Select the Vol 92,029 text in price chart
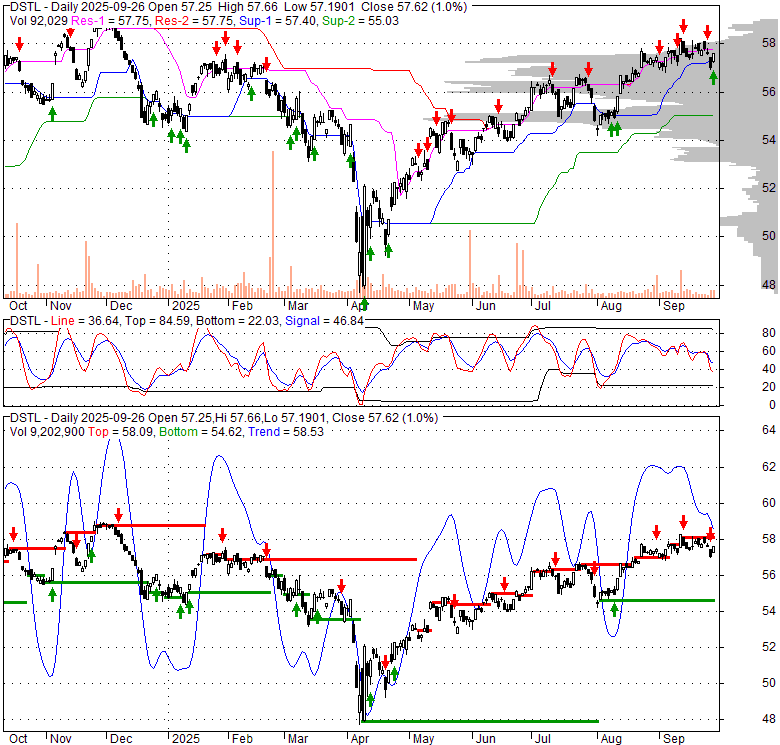Image resolution: width=780 pixels, height=745 pixels. click(x=39, y=21)
